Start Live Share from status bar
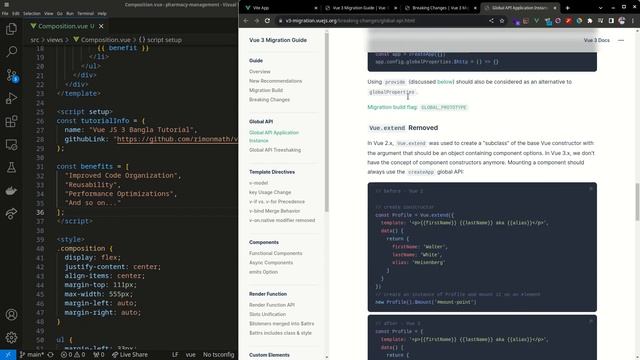 click(x=130, y=355)
